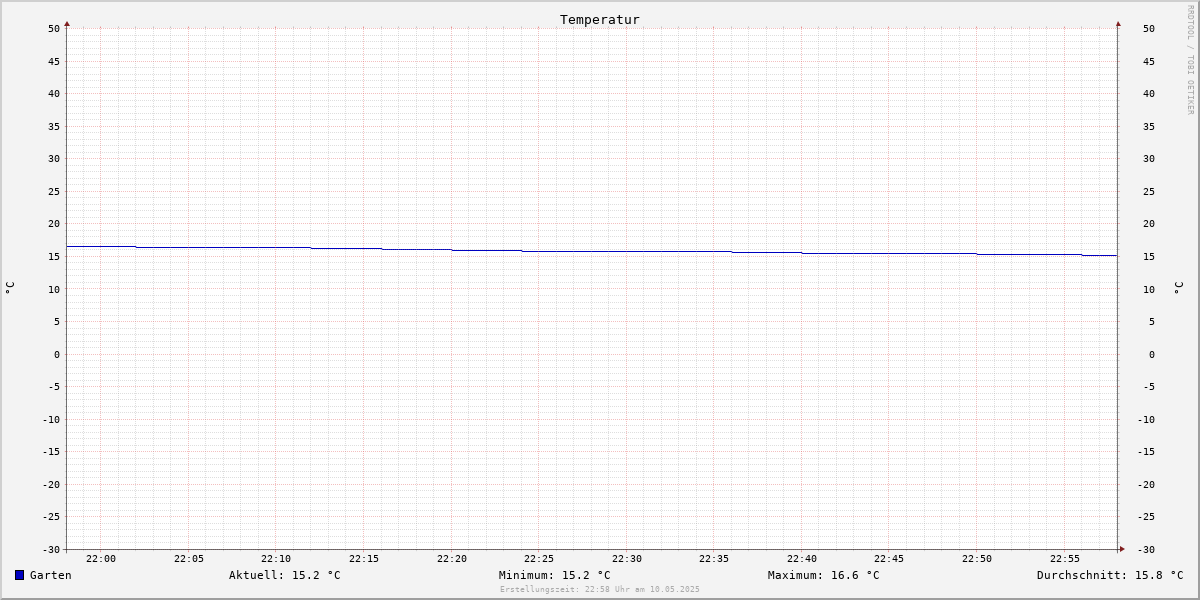Select the Aktuell: 15.2 °C value

[x=285, y=575]
